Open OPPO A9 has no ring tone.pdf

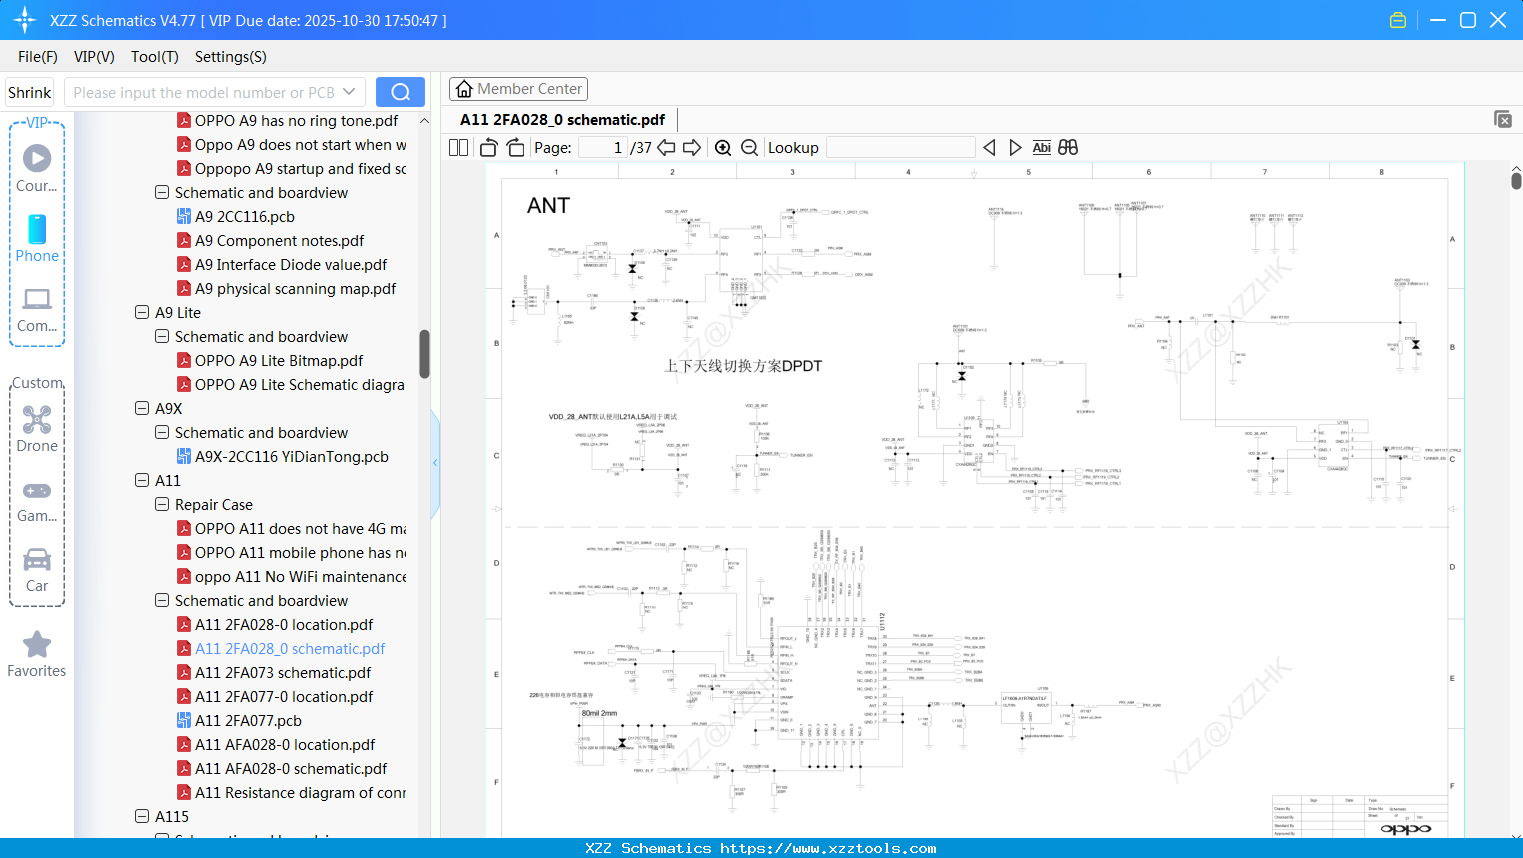coord(297,120)
